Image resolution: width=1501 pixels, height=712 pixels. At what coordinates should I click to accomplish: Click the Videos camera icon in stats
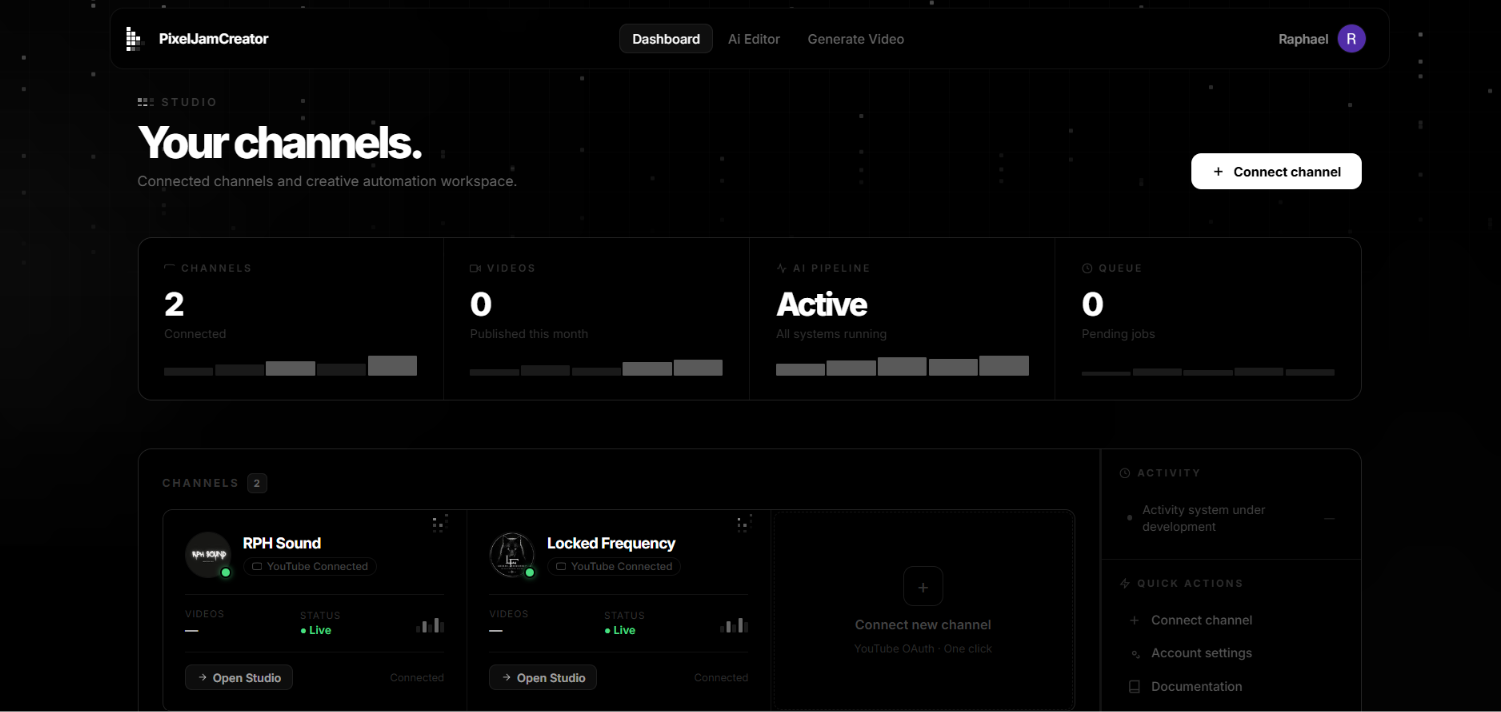pyautogui.click(x=476, y=268)
